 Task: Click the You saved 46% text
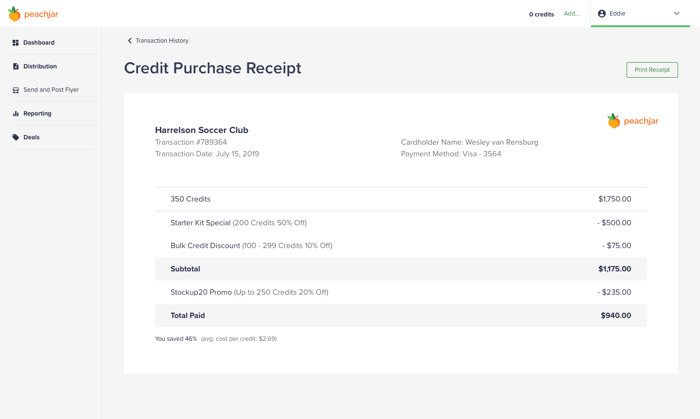point(176,339)
